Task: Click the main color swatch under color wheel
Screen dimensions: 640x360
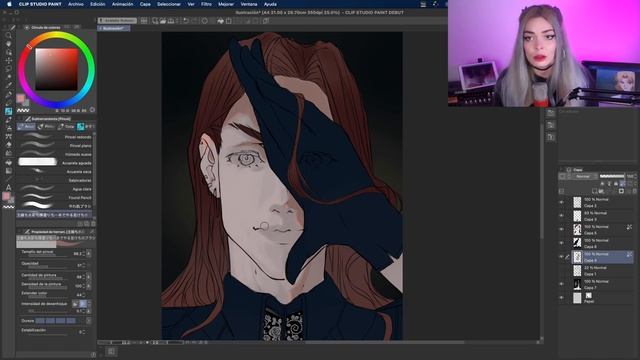Action: [x=20, y=98]
